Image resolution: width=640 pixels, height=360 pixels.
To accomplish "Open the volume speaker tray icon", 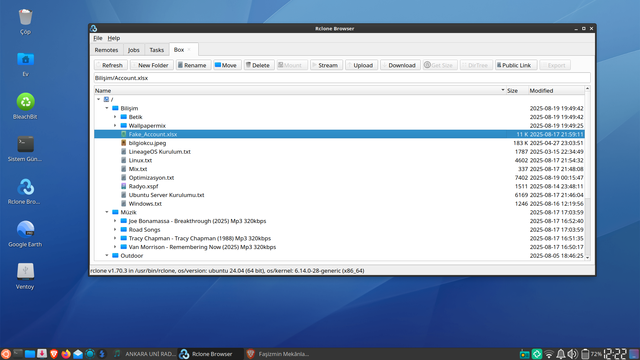I will click(x=573, y=354).
